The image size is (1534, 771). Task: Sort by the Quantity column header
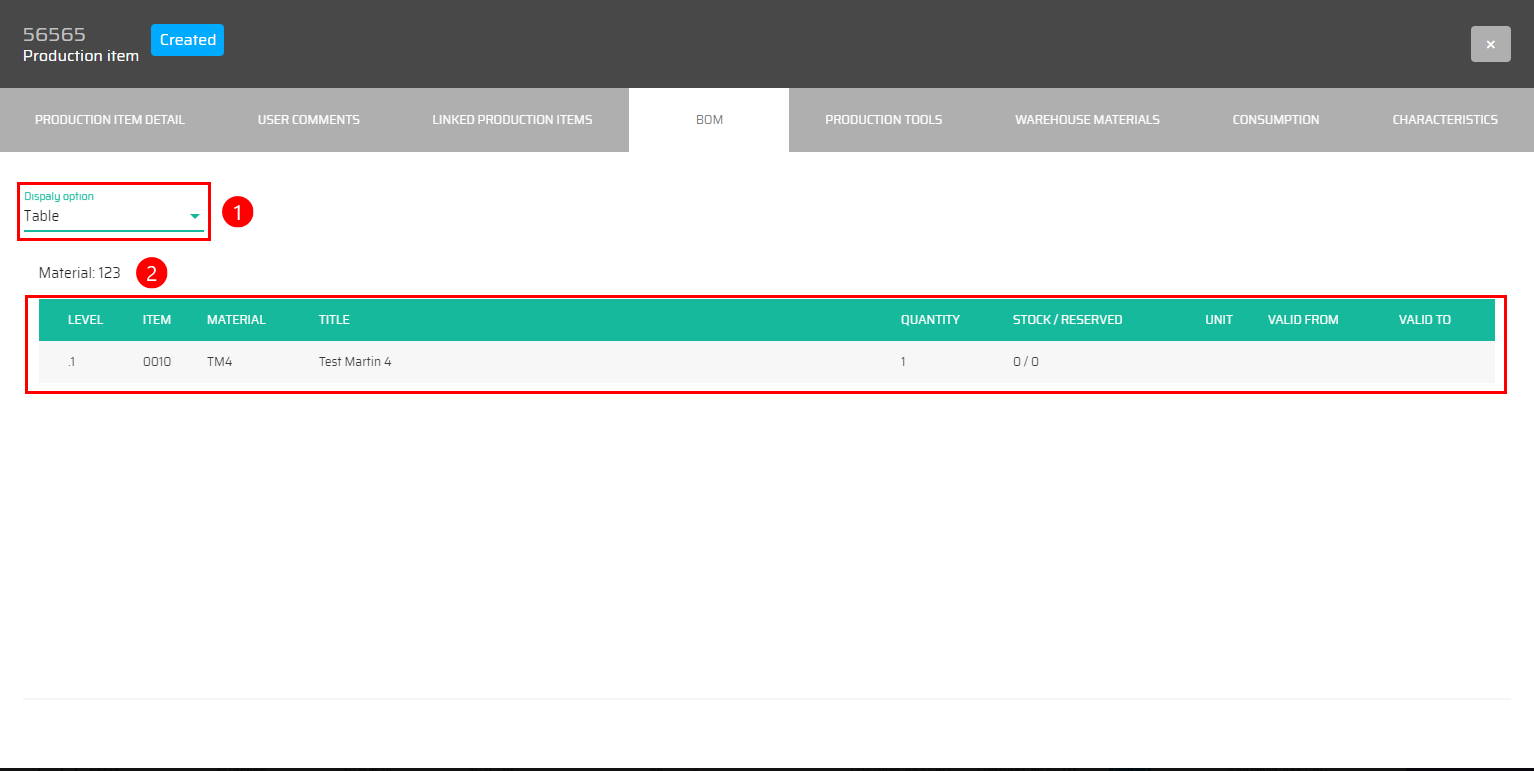(929, 320)
